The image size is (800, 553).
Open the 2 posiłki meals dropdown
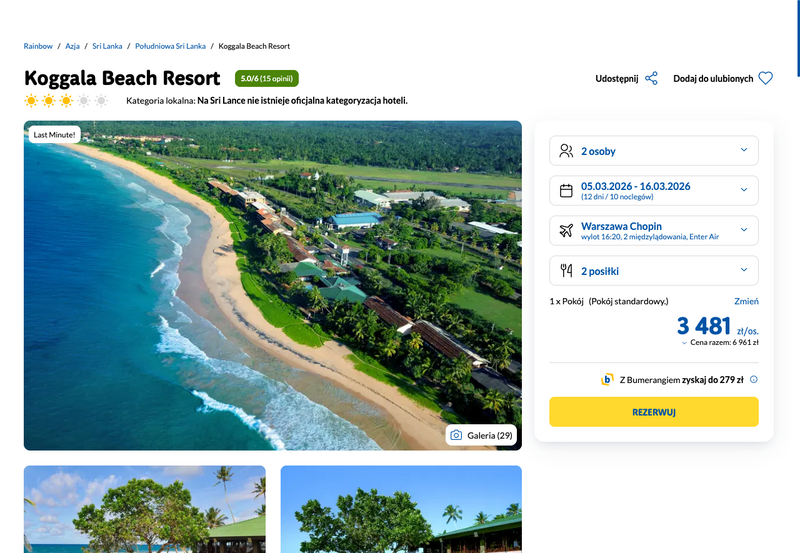tap(654, 270)
